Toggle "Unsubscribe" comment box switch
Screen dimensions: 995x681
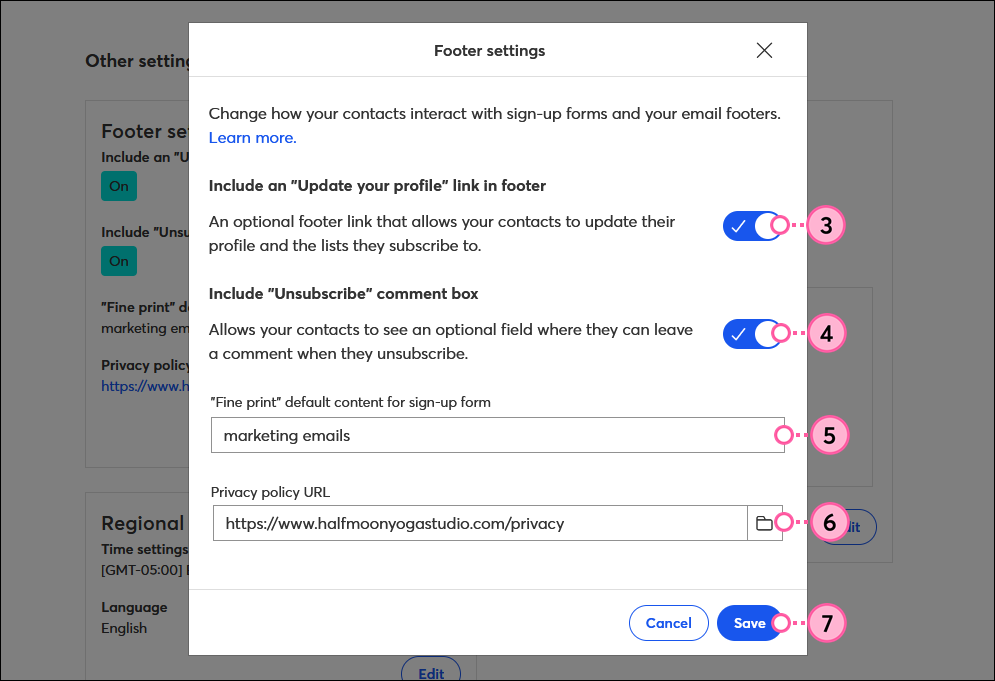click(751, 334)
